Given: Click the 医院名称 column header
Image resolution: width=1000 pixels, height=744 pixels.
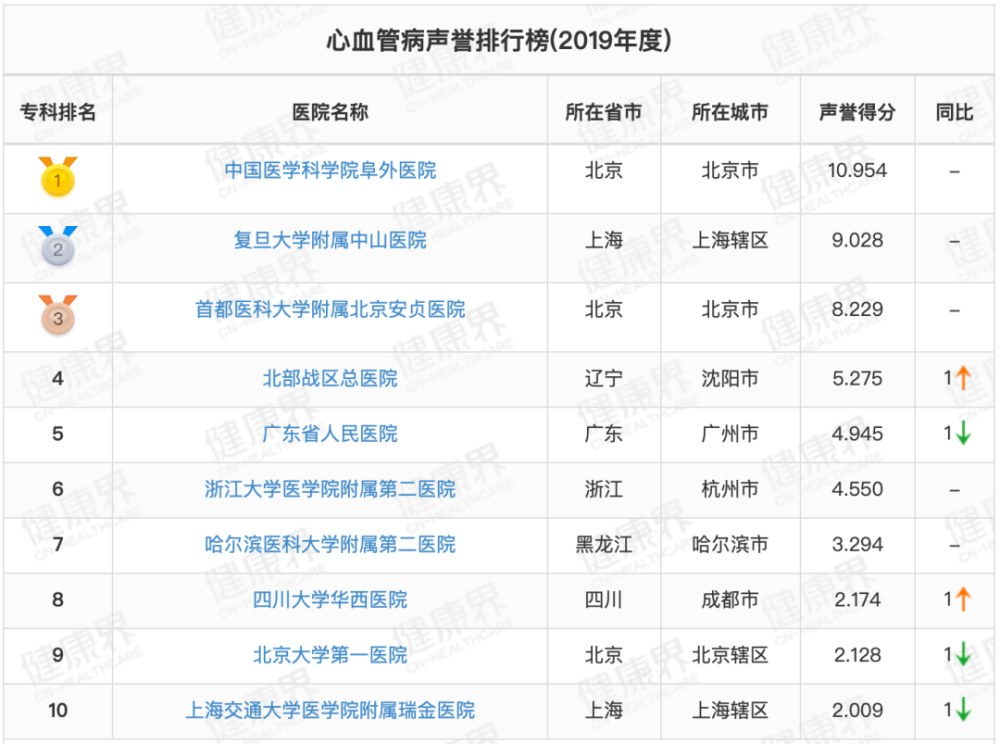Looking at the screenshot, I should pos(330,112).
